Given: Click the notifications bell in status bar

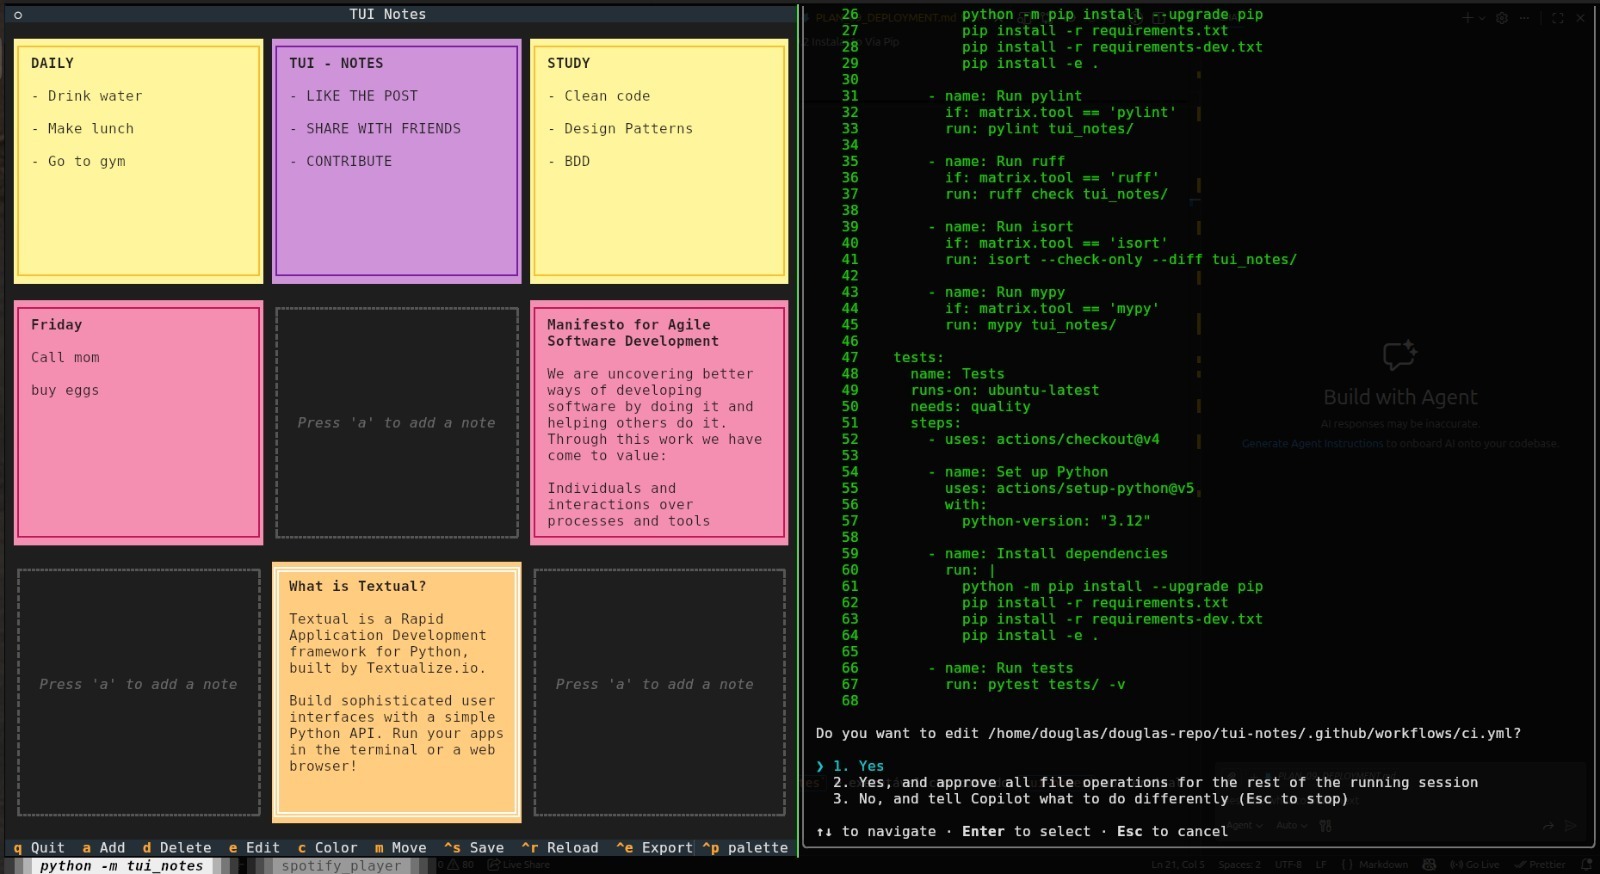Looking at the screenshot, I should pyautogui.click(x=1586, y=864).
